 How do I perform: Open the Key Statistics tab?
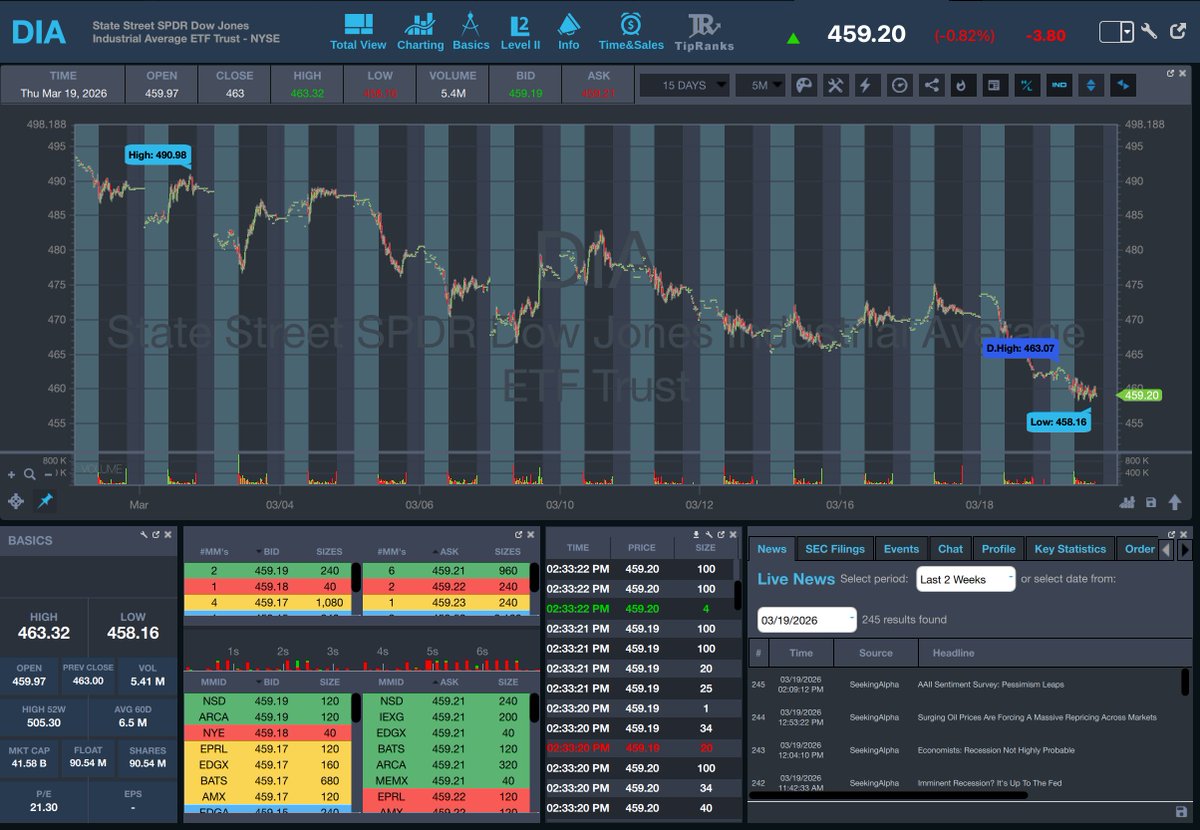pos(1069,548)
